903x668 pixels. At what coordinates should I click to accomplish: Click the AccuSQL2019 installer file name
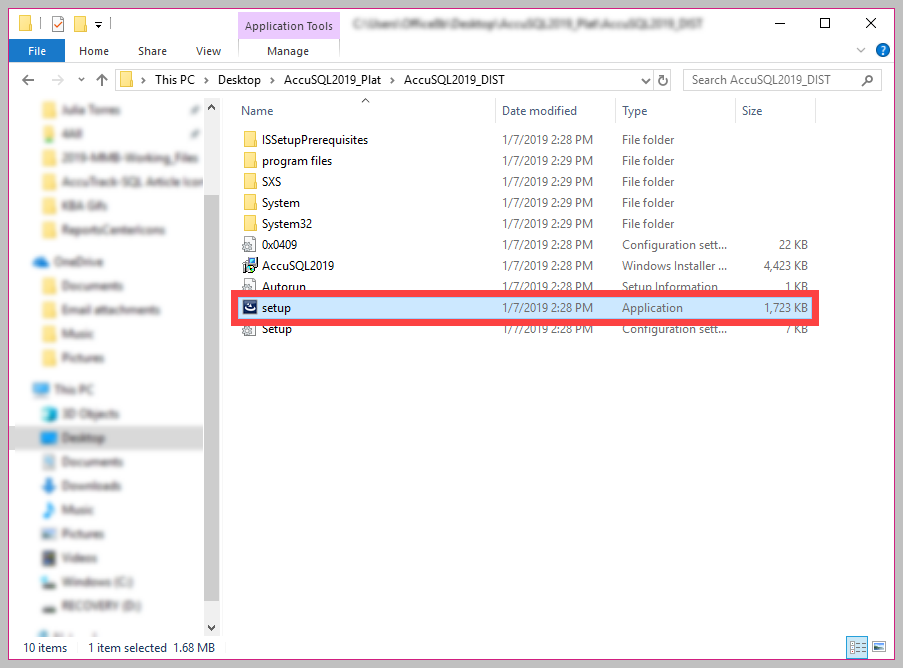298,266
